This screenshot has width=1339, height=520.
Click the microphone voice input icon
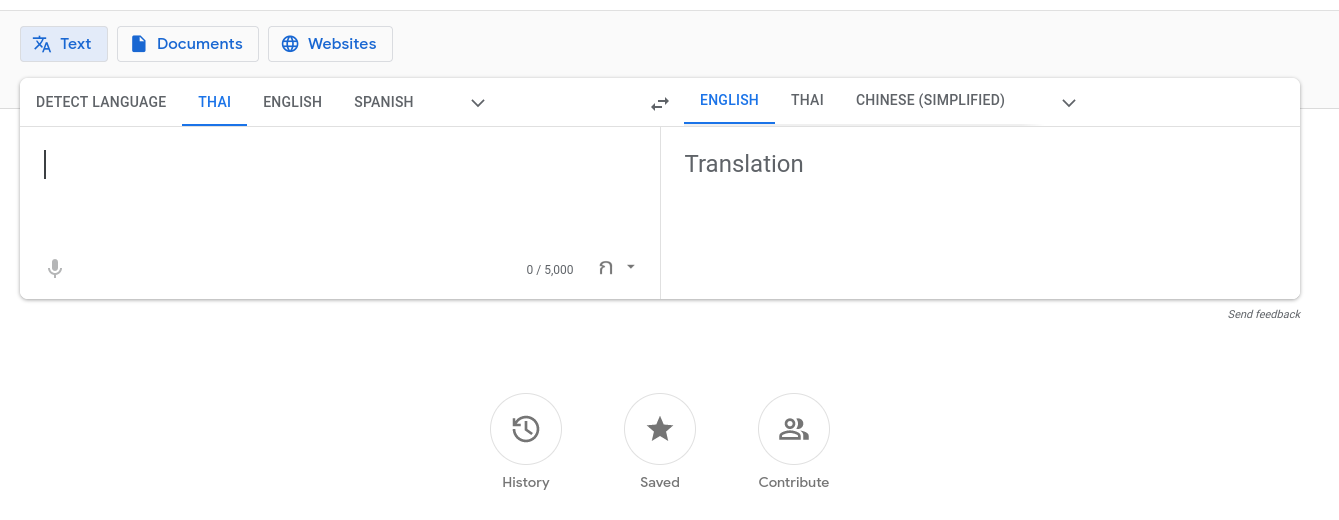coord(55,268)
